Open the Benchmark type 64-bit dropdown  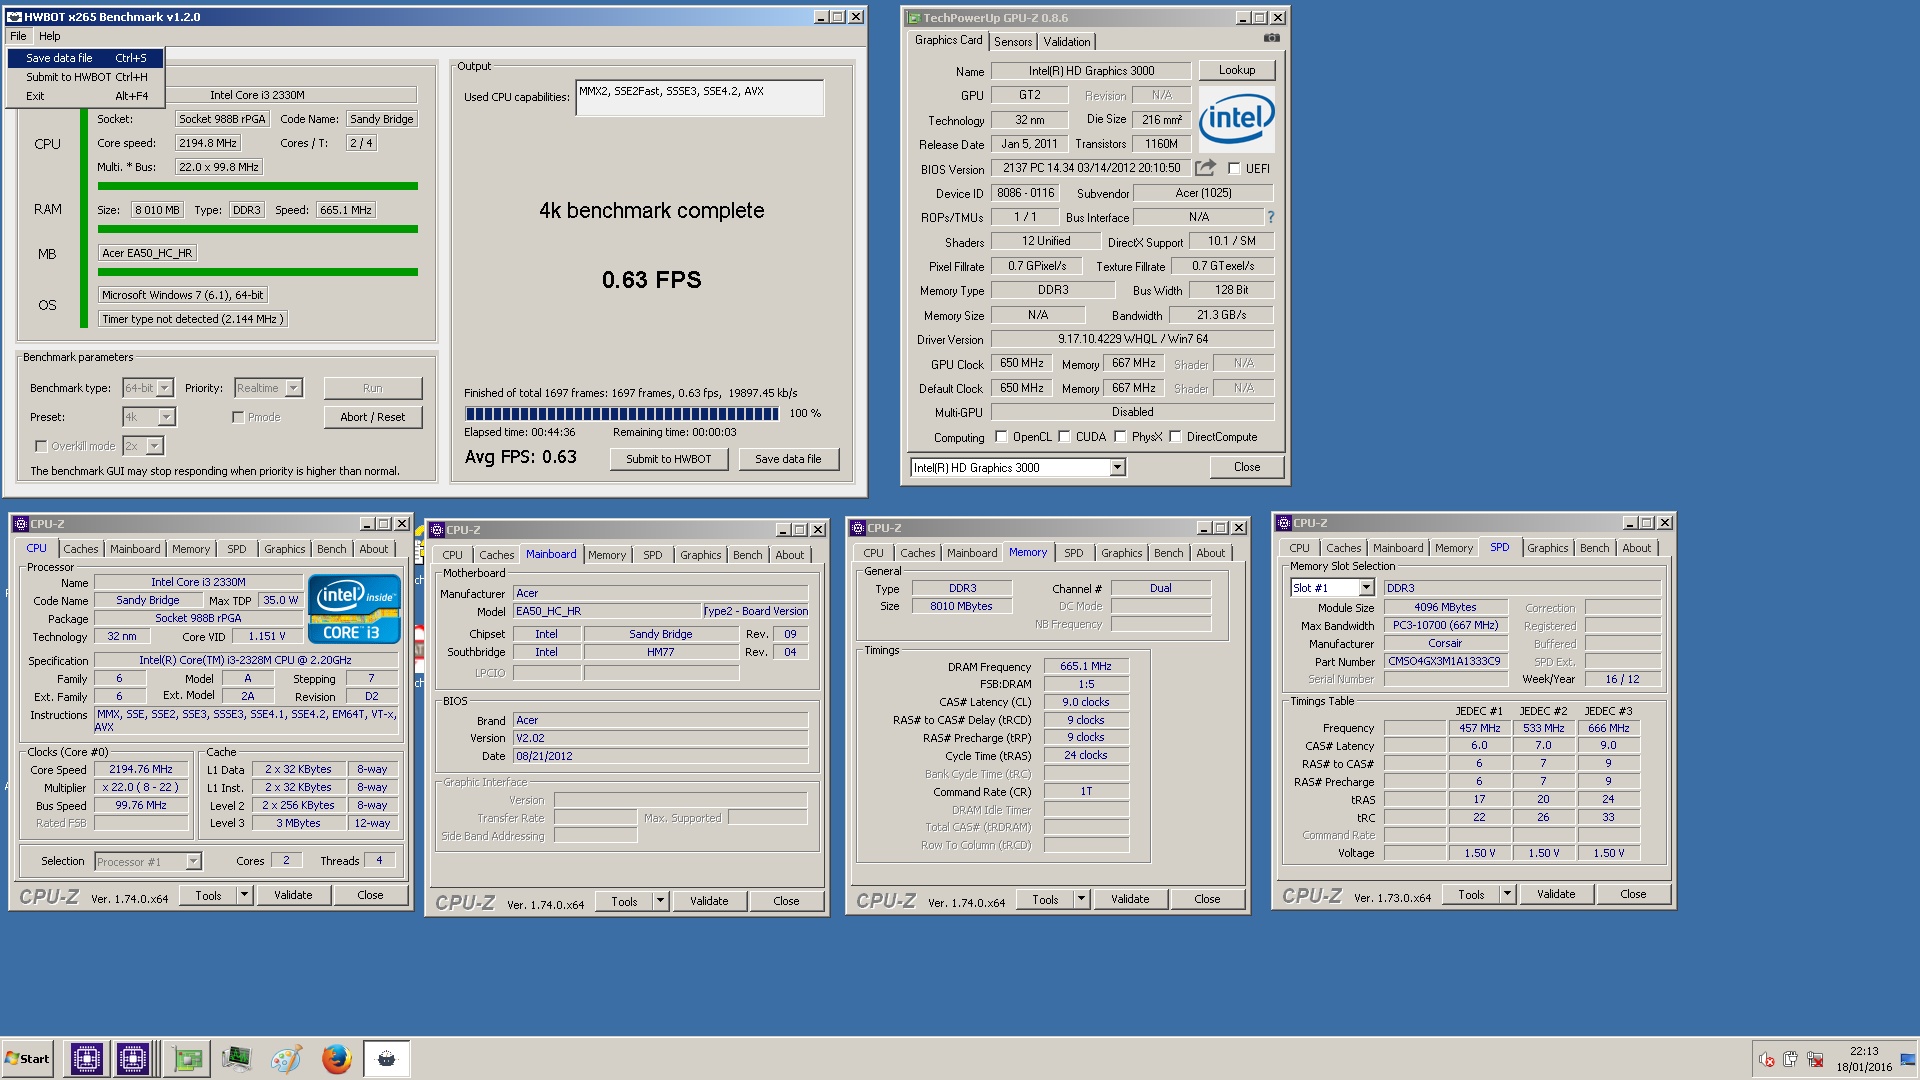point(148,388)
